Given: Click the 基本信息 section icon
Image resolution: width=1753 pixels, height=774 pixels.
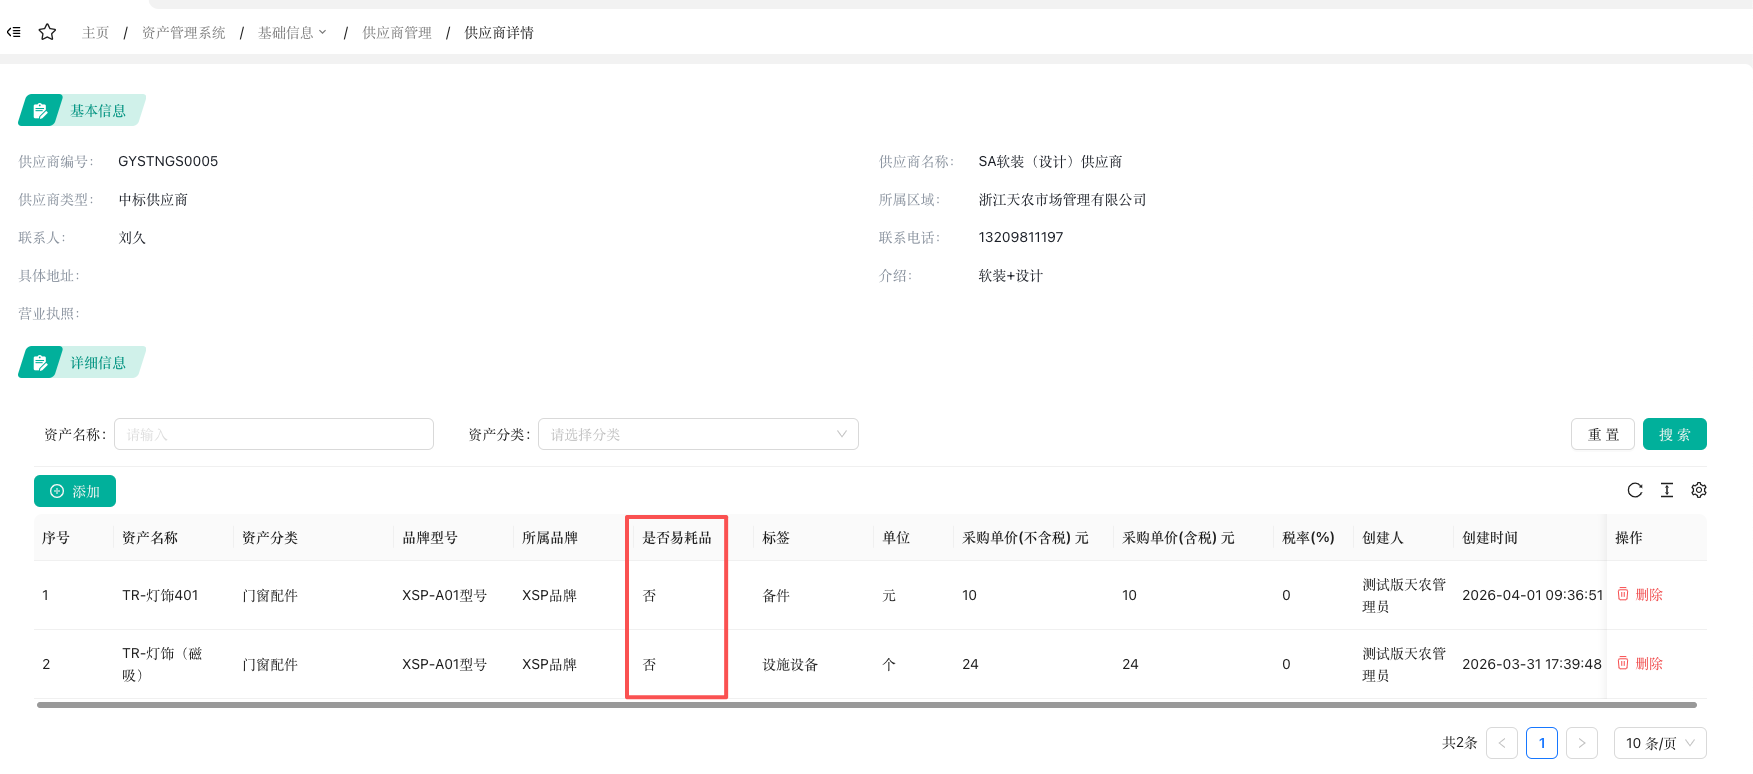Looking at the screenshot, I should pos(40,111).
